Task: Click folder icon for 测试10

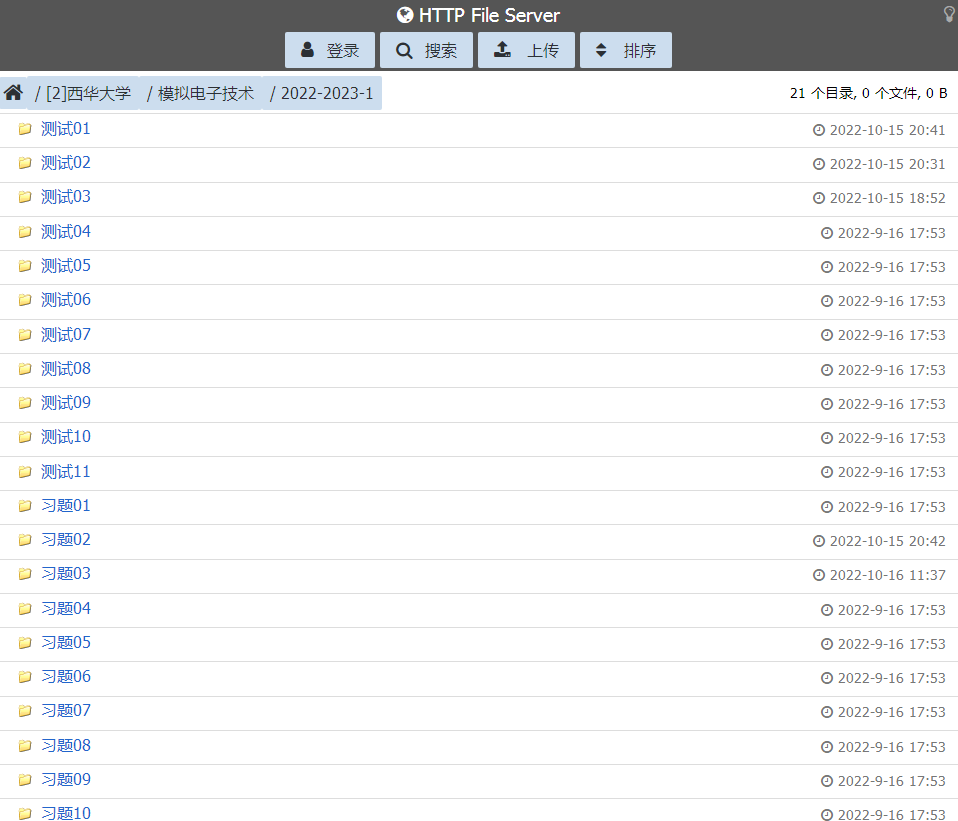Action: click(25, 437)
